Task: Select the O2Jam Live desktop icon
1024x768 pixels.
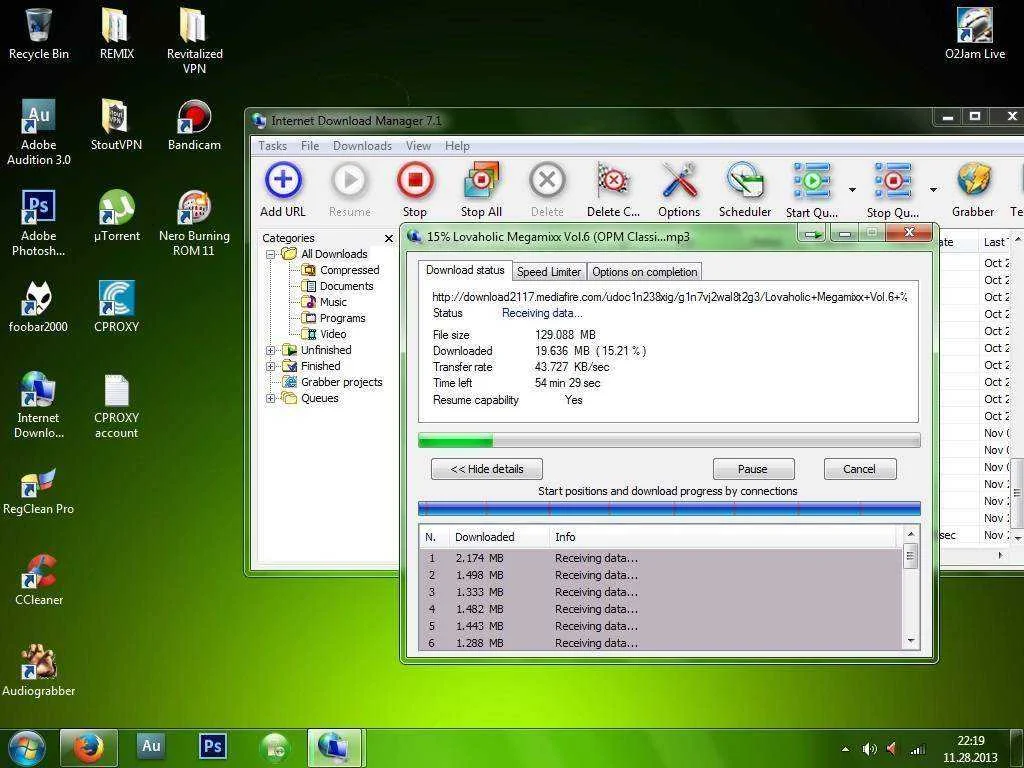Action: (x=975, y=33)
